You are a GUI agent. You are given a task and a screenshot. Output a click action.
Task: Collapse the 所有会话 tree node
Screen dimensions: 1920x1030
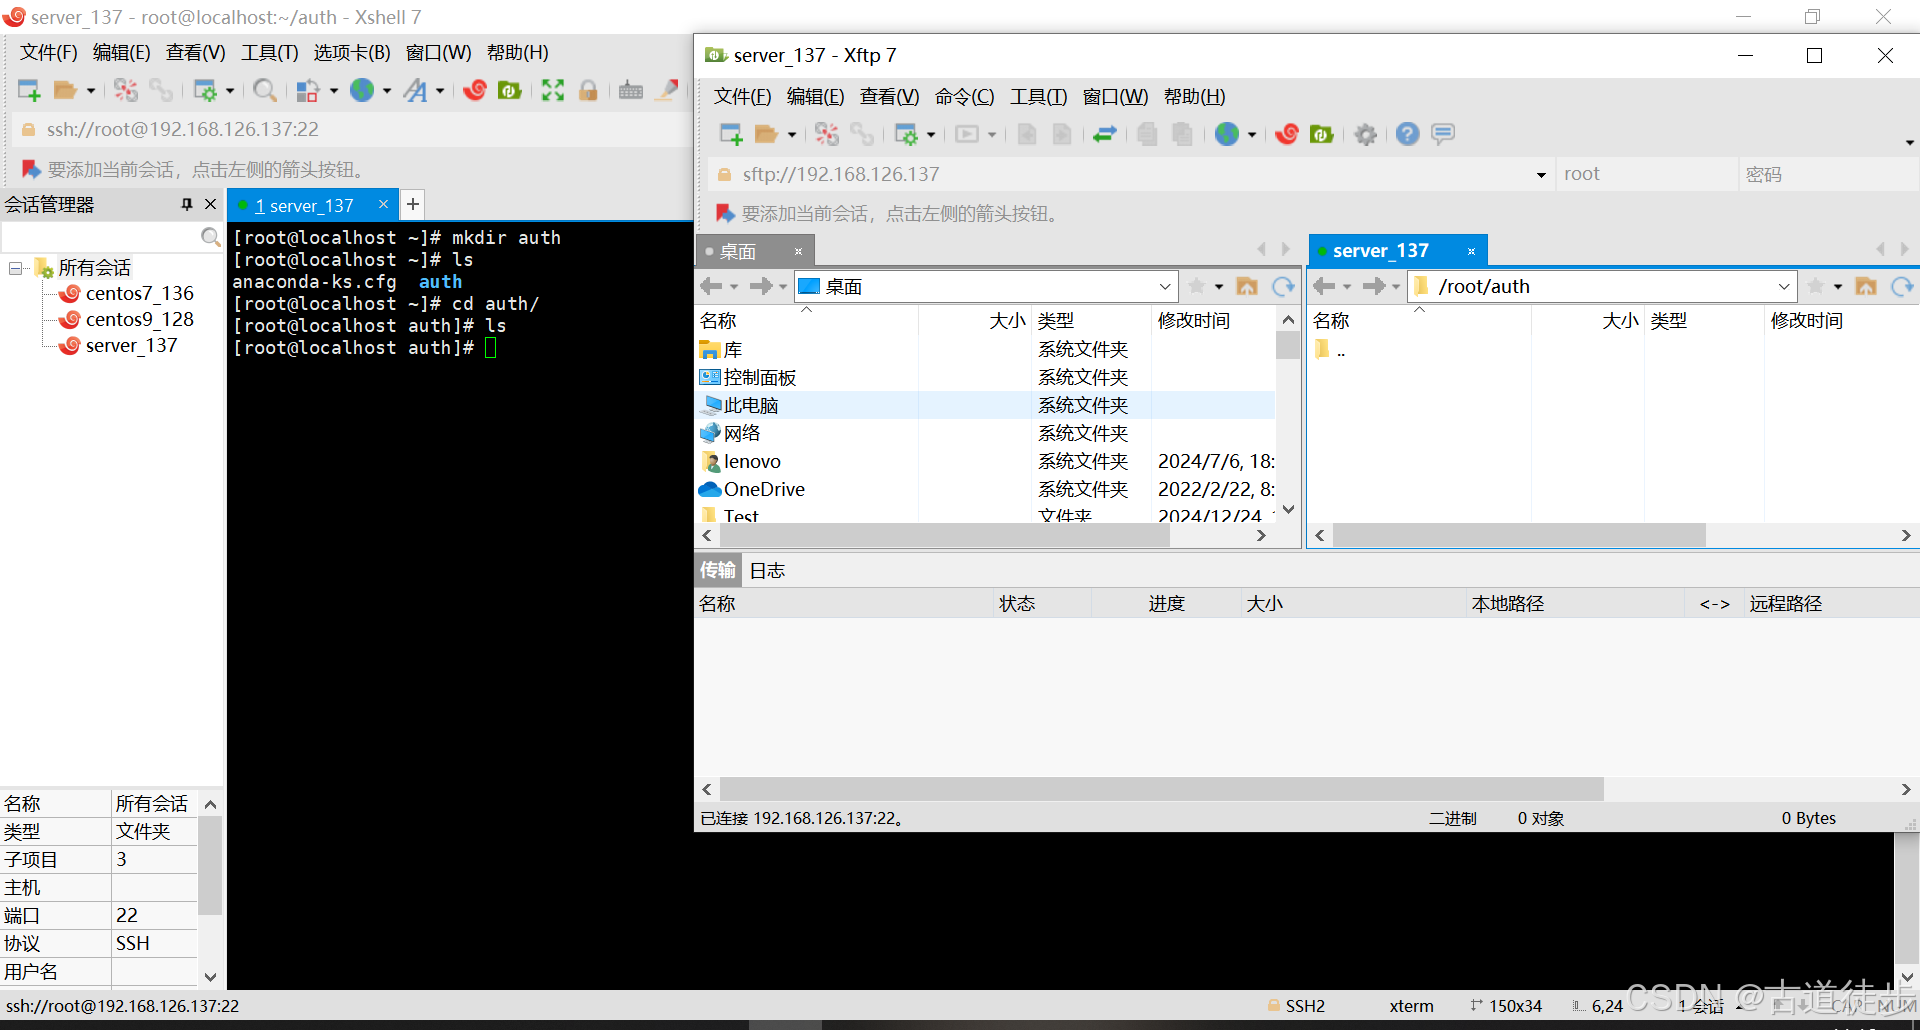16,268
